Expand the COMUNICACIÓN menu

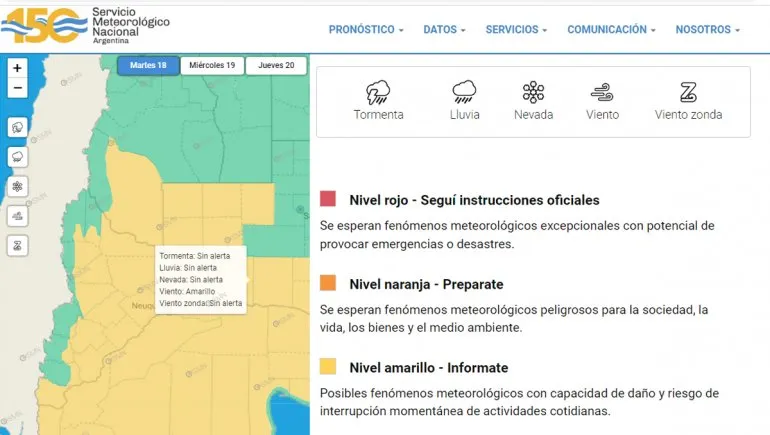pyautogui.click(x=611, y=30)
